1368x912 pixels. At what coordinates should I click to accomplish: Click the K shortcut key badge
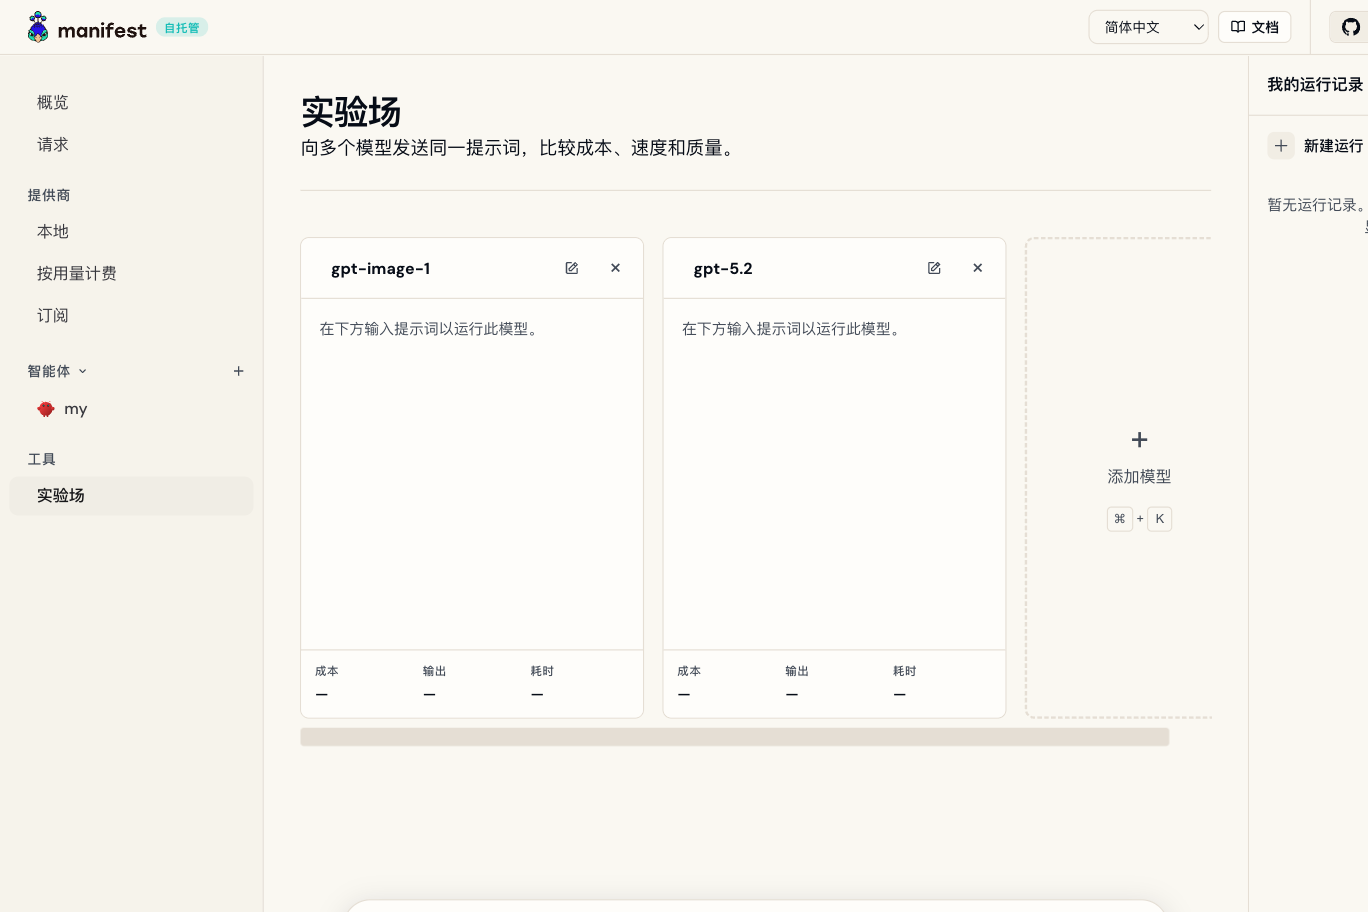click(x=1160, y=519)
